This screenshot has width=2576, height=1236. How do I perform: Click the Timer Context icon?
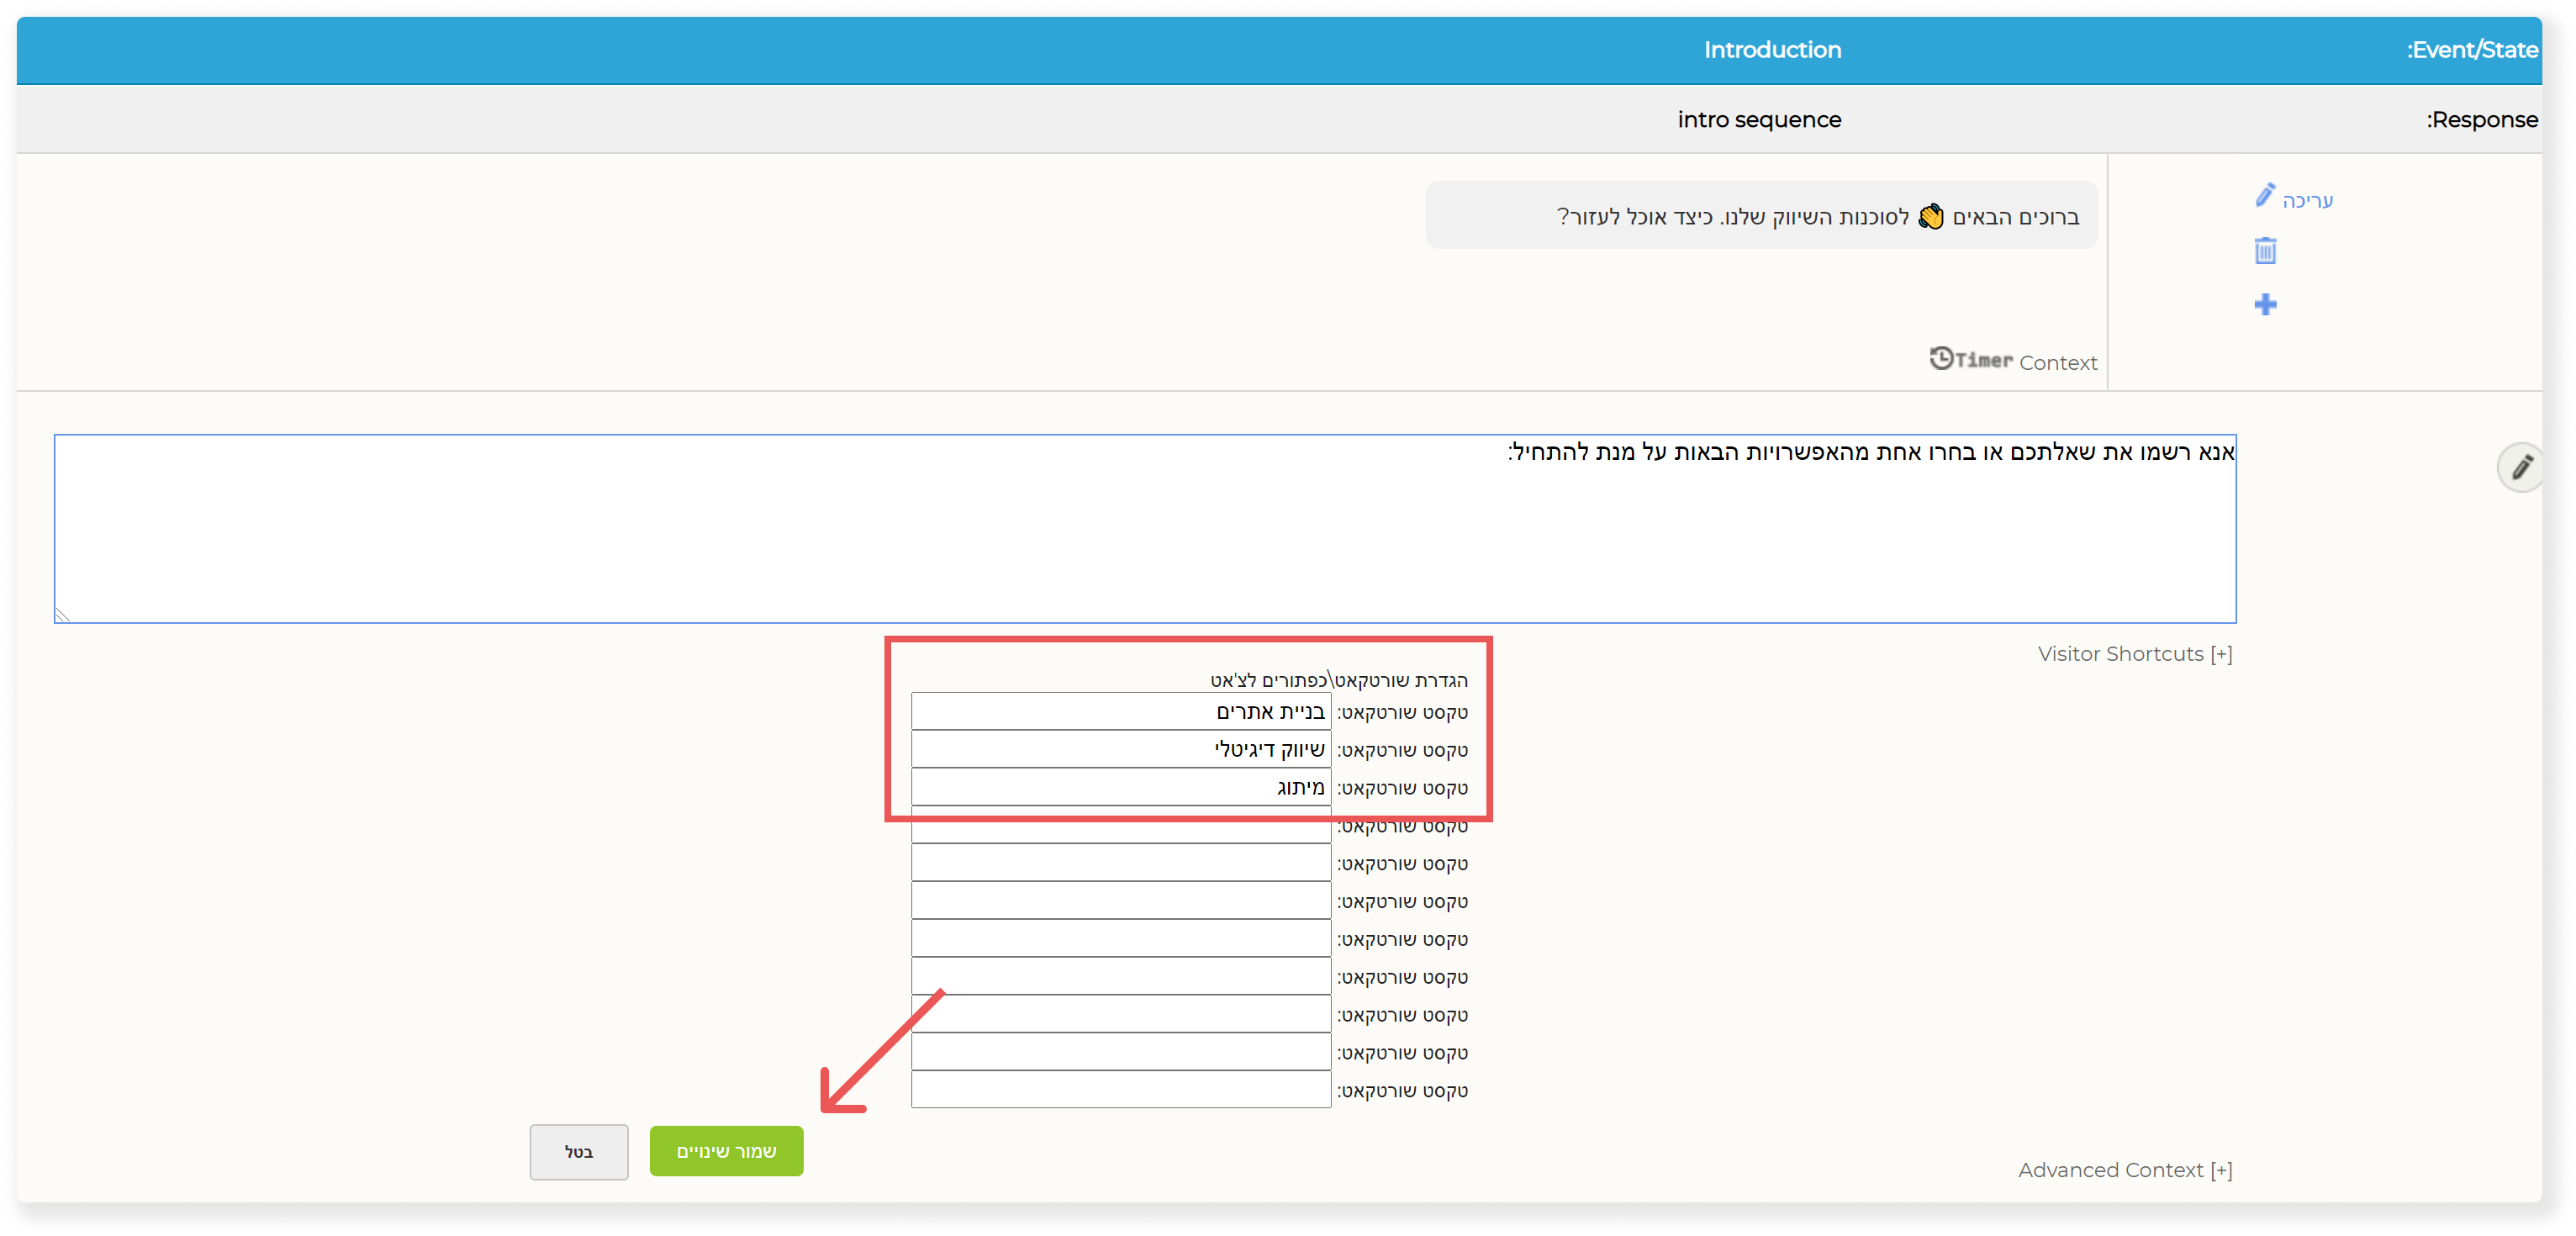coord(1939,362)
